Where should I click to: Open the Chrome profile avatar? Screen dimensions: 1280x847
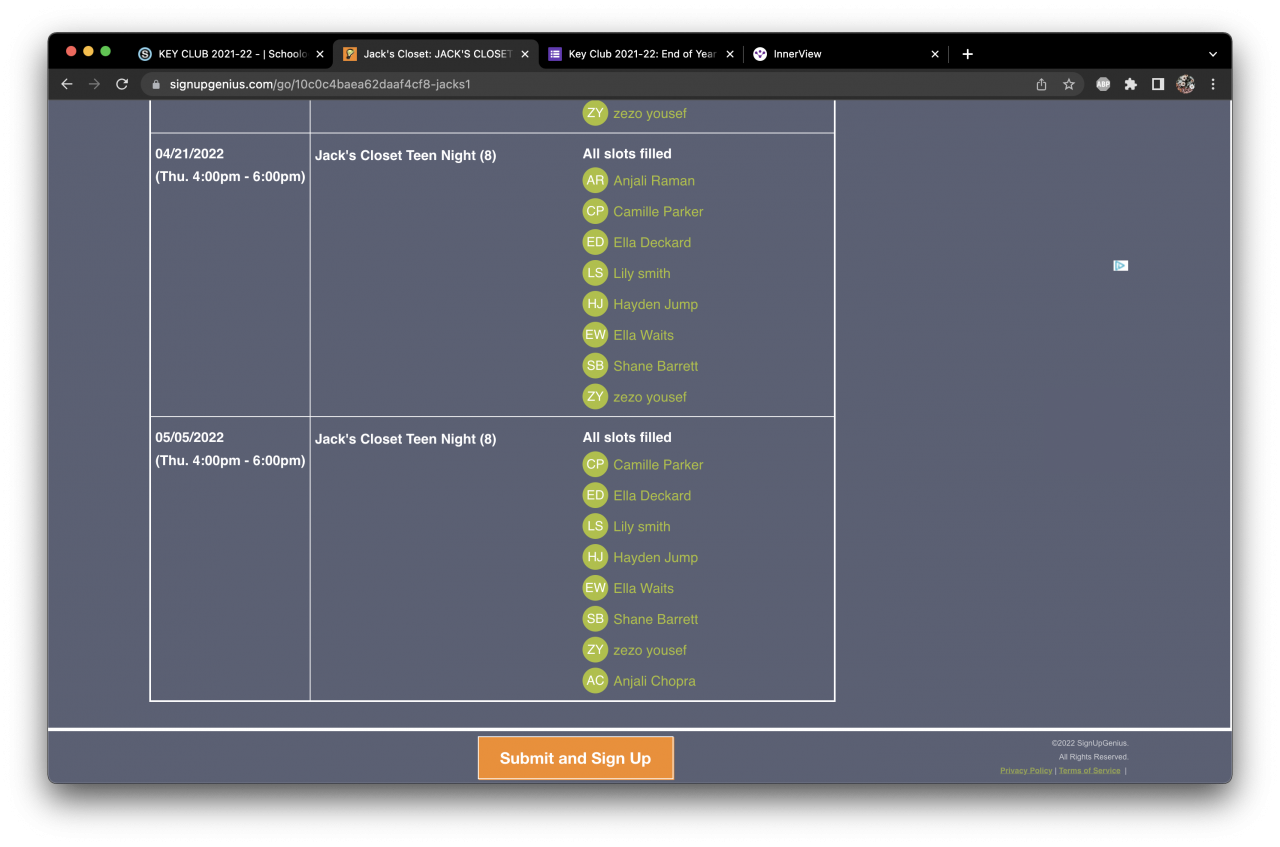1186,84
